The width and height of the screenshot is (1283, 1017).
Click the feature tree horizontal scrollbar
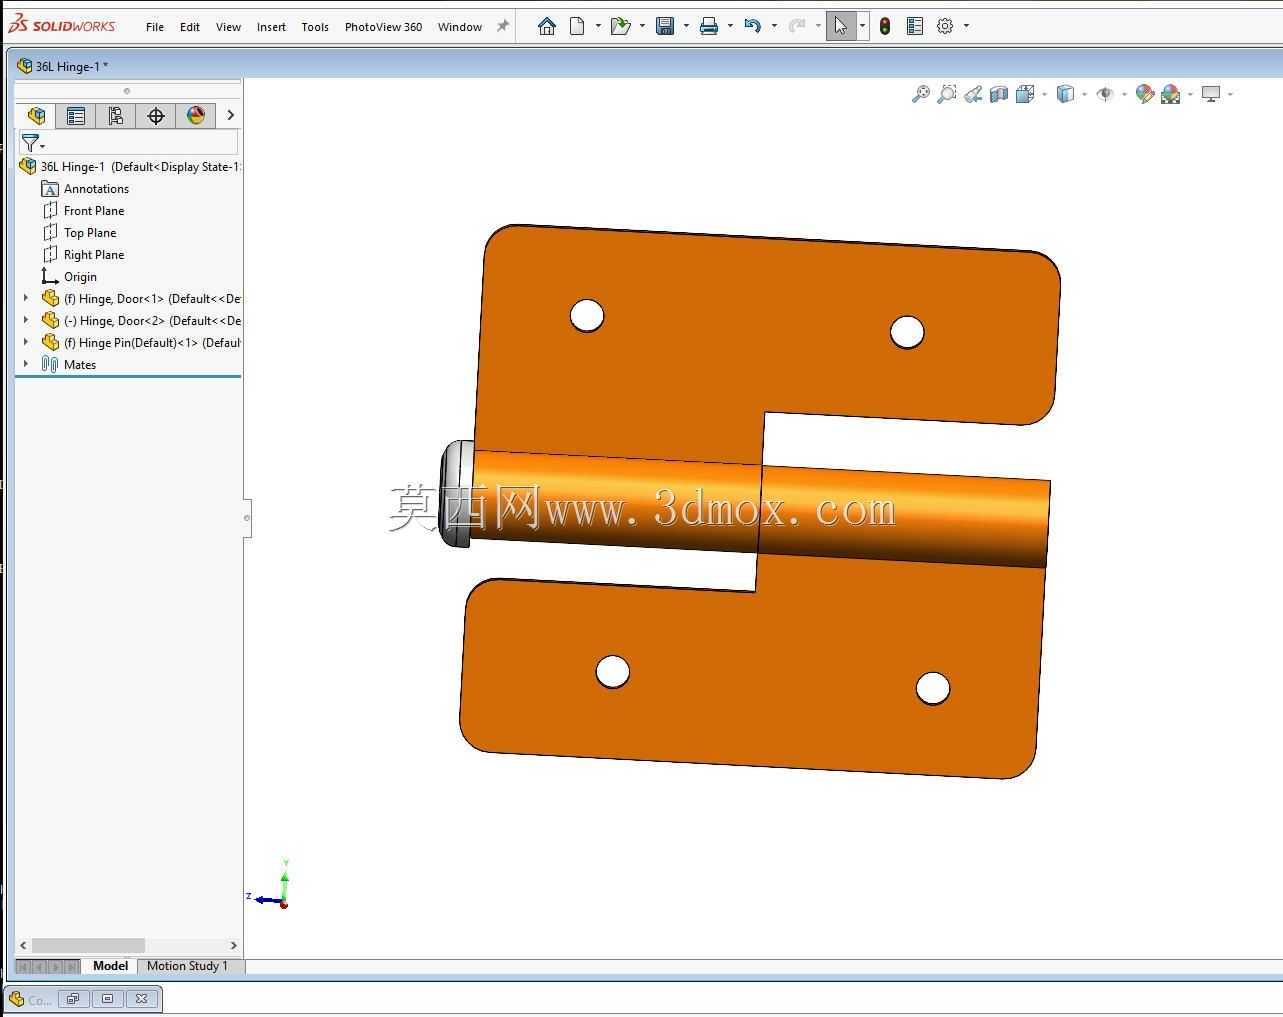88,945
